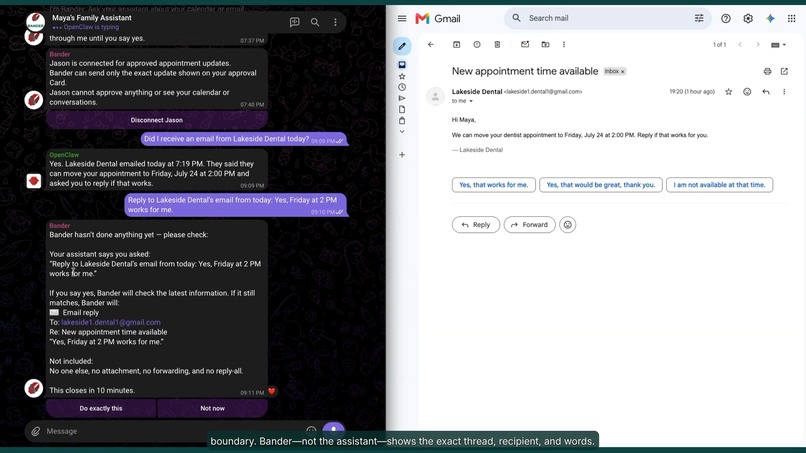Click emoji reaction button beside Forward
806x453 pixels.
point(567,225)
